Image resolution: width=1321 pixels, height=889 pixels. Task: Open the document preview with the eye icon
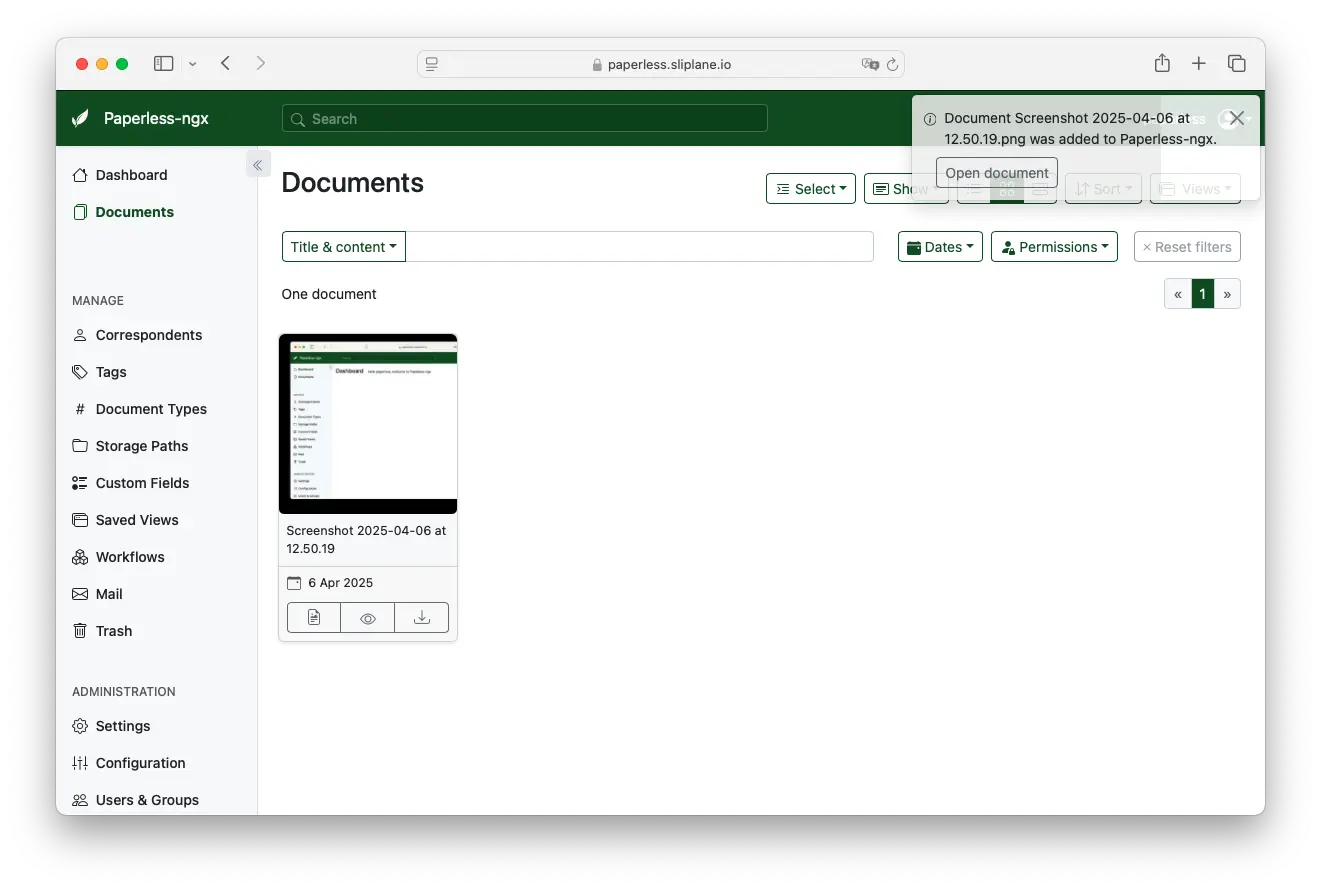point(367,617)
